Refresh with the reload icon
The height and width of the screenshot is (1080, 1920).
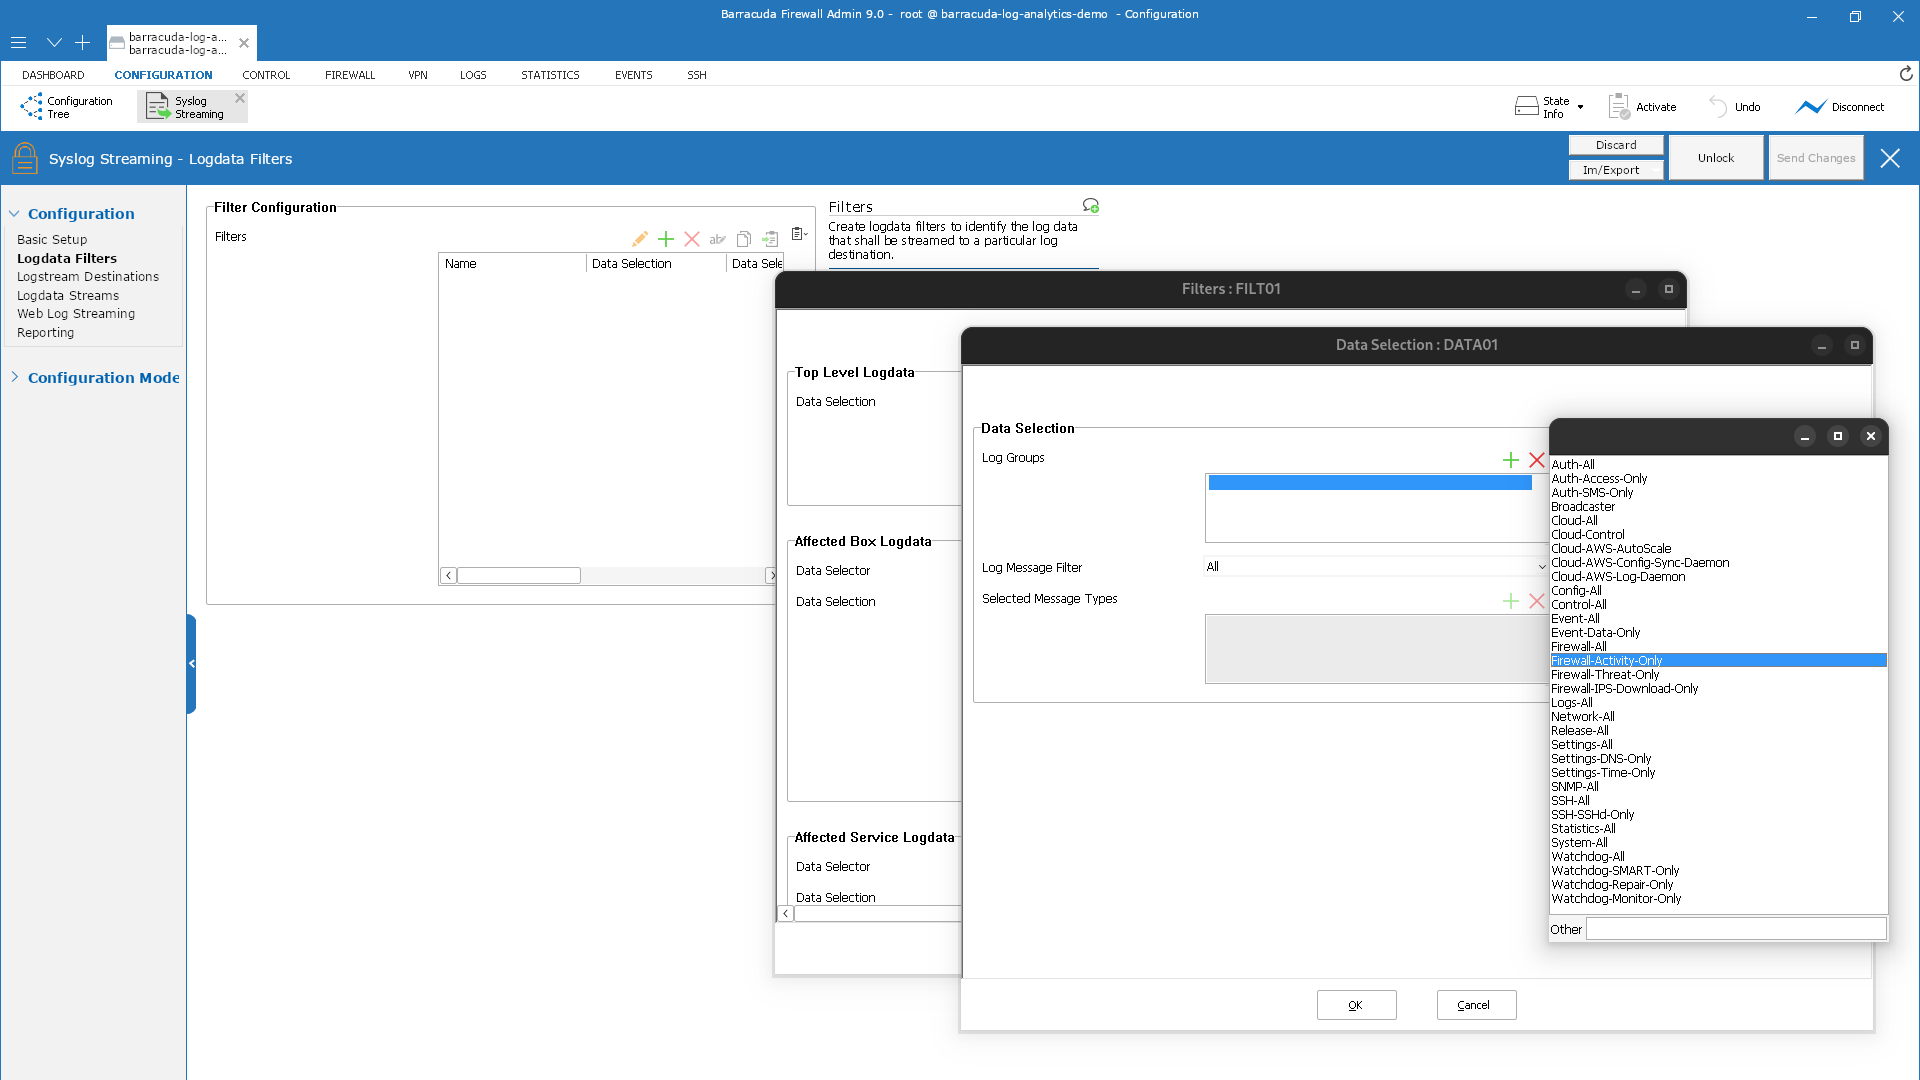[1906, 74]
